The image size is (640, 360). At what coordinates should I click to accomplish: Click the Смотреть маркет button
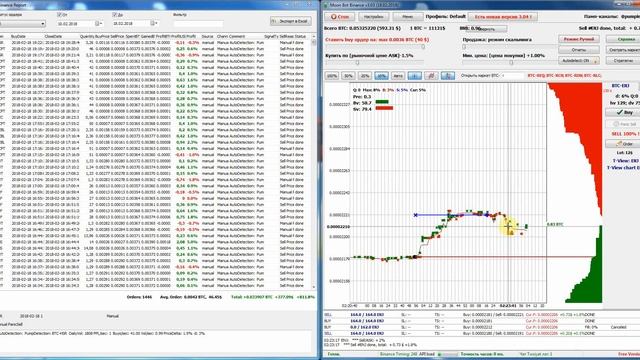point(624,50)
